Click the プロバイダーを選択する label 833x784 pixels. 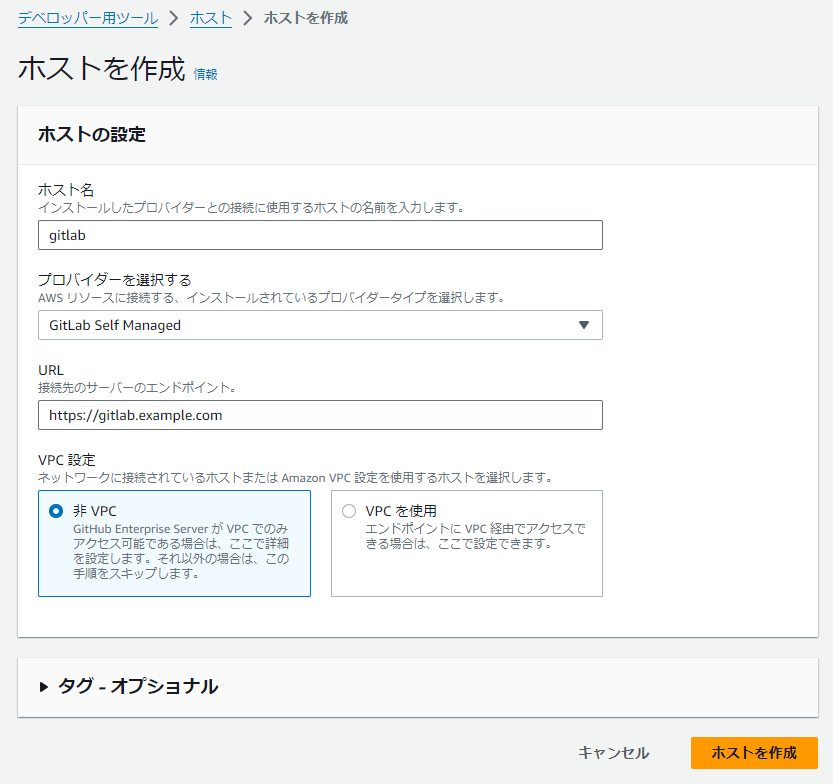coord(115,280)
